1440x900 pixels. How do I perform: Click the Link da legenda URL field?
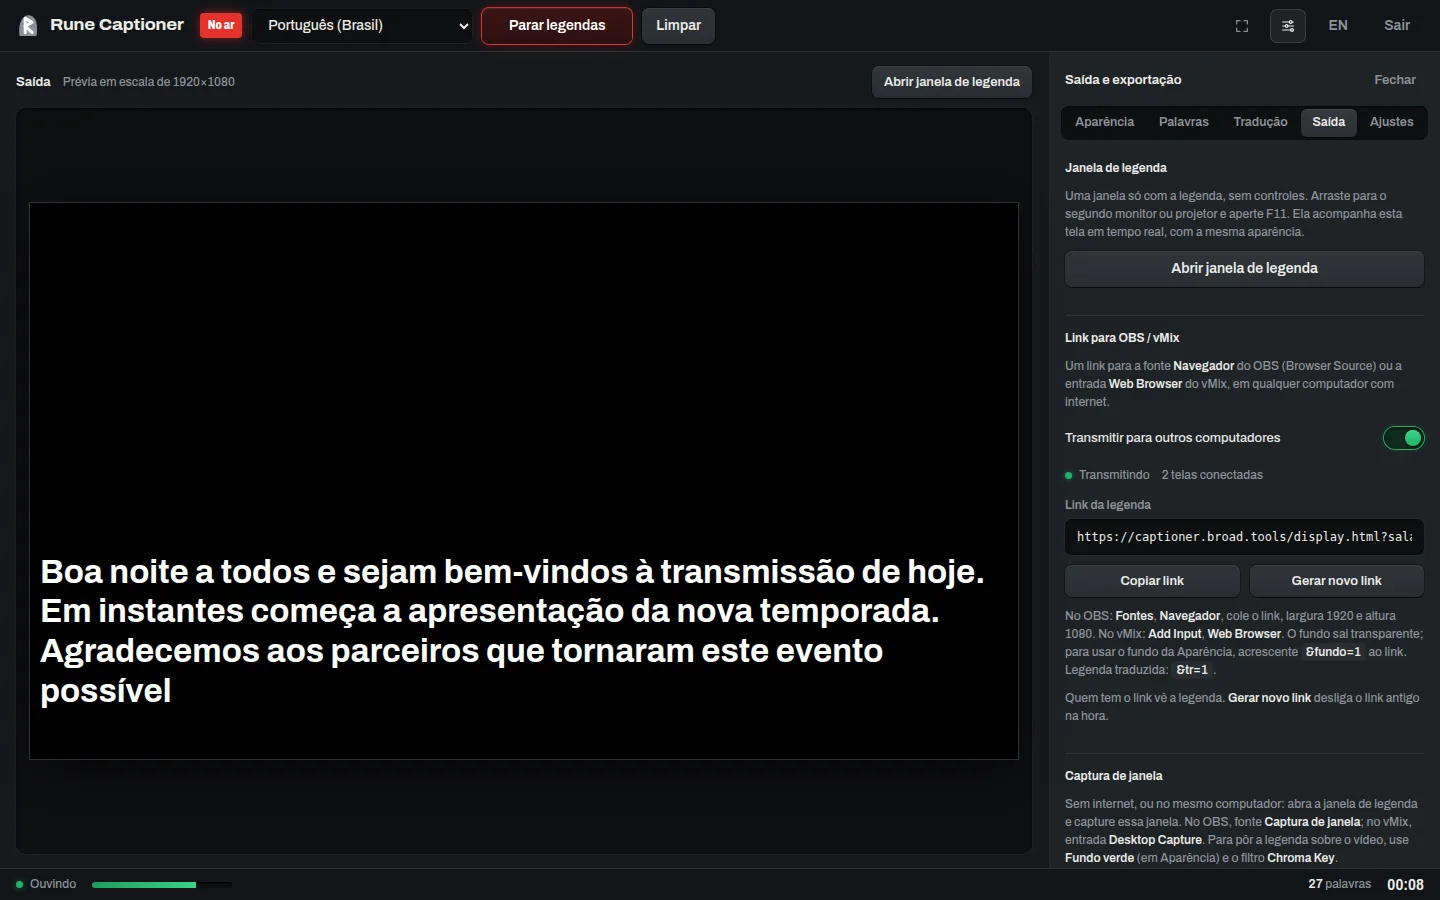1244,537
